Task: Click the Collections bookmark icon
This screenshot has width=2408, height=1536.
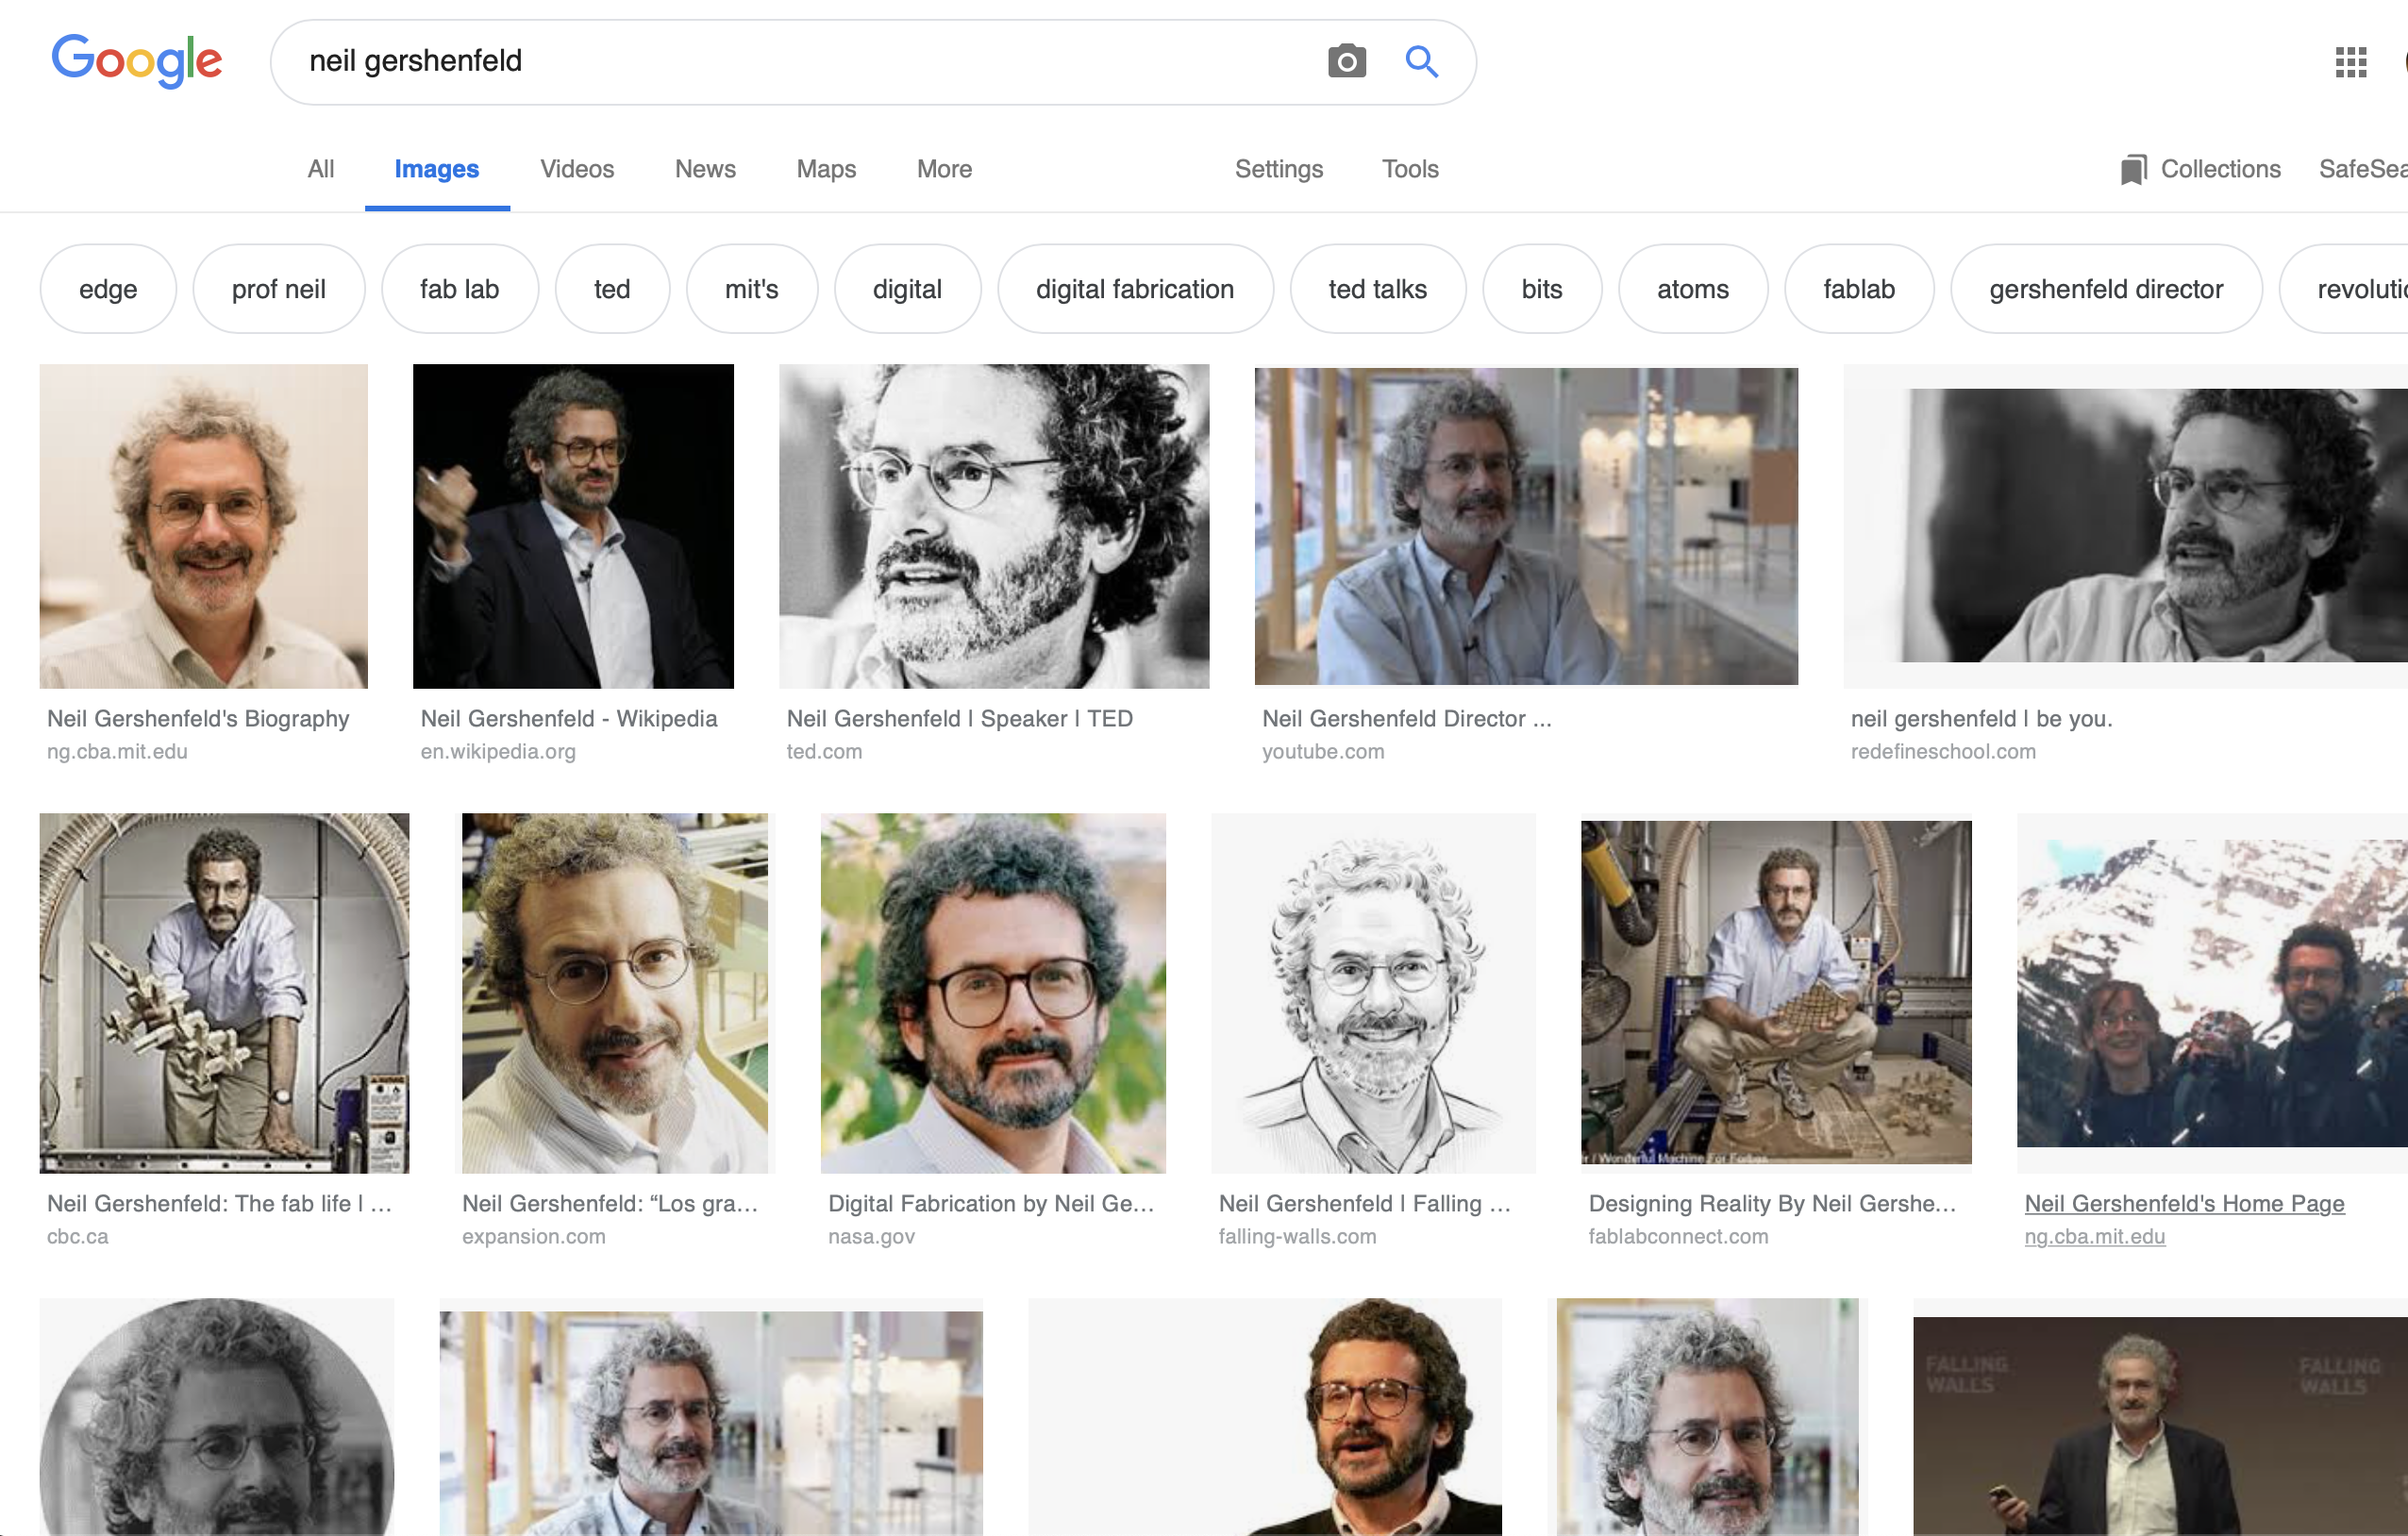Action: point(2135,168)
